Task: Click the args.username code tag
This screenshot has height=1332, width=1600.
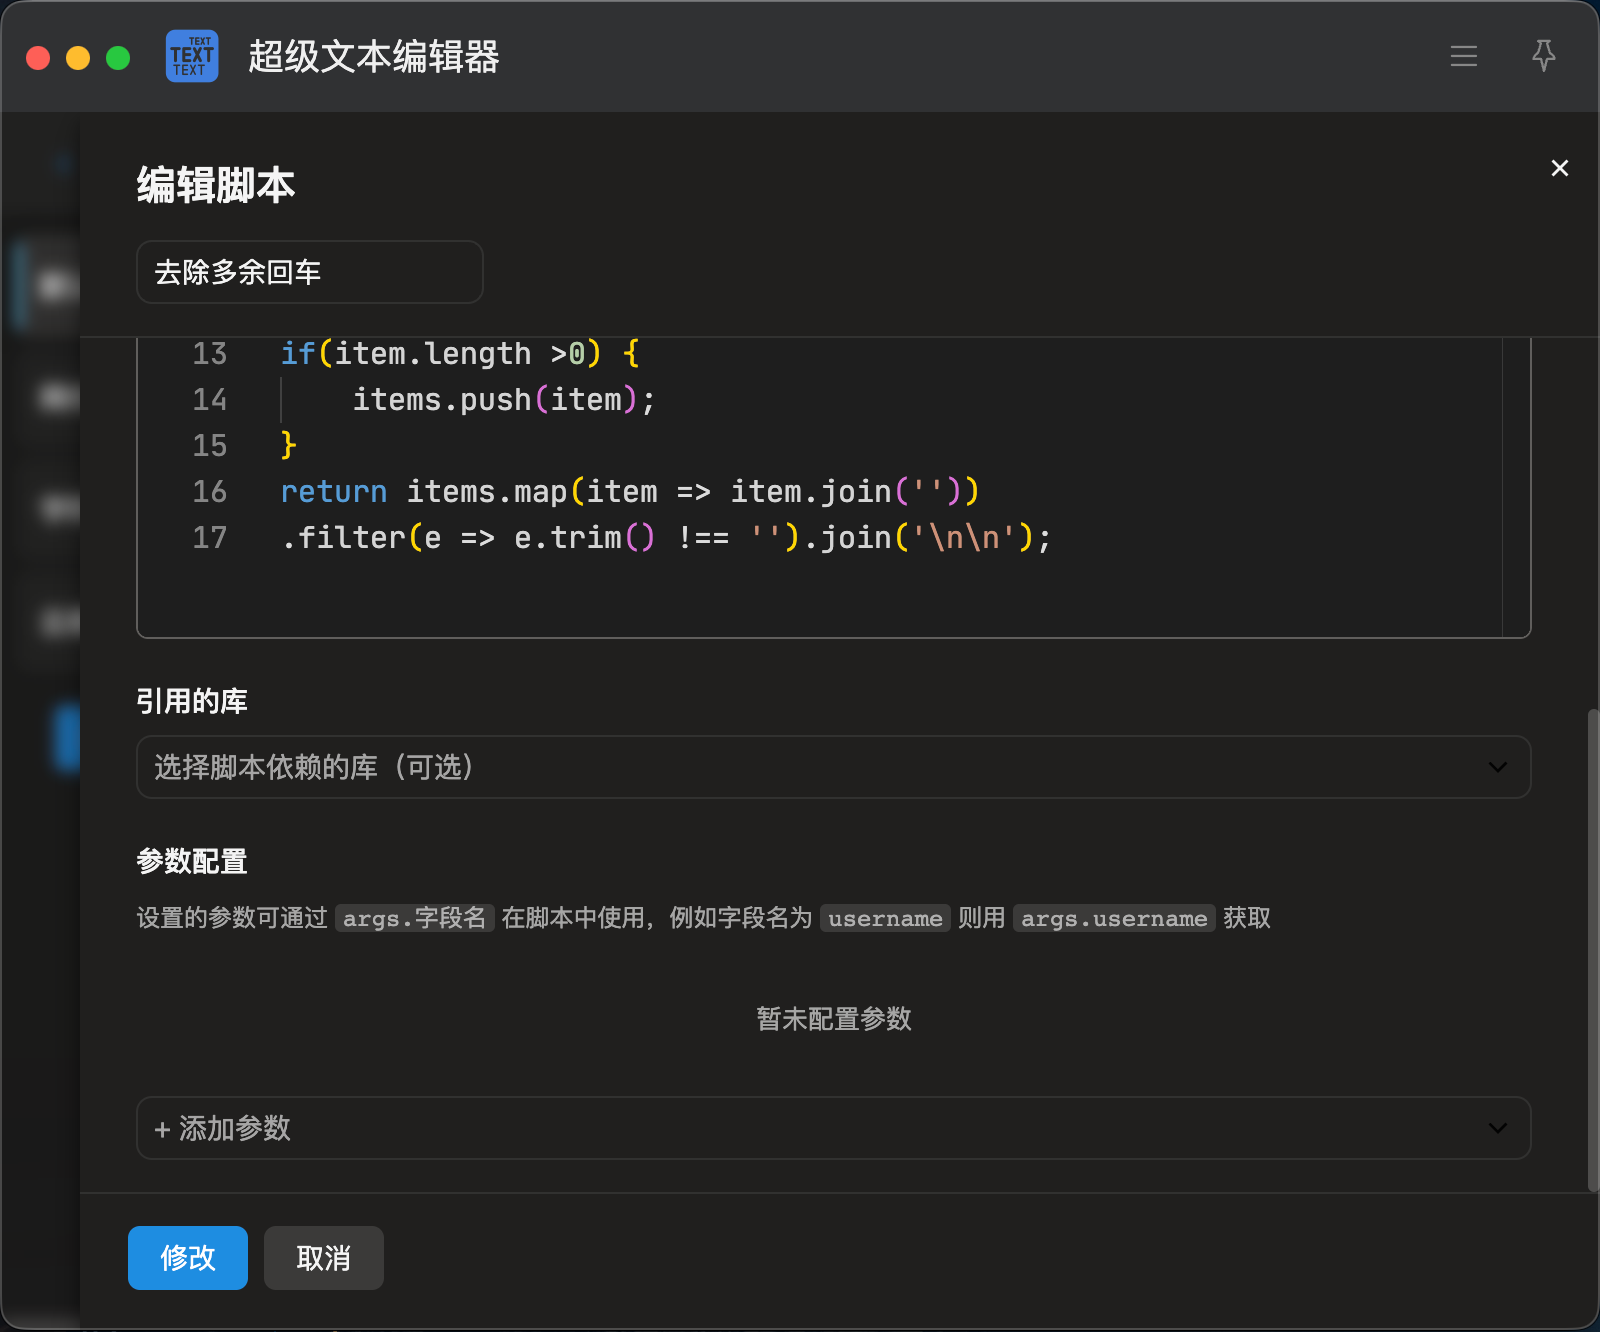Action: (1114, 918)
